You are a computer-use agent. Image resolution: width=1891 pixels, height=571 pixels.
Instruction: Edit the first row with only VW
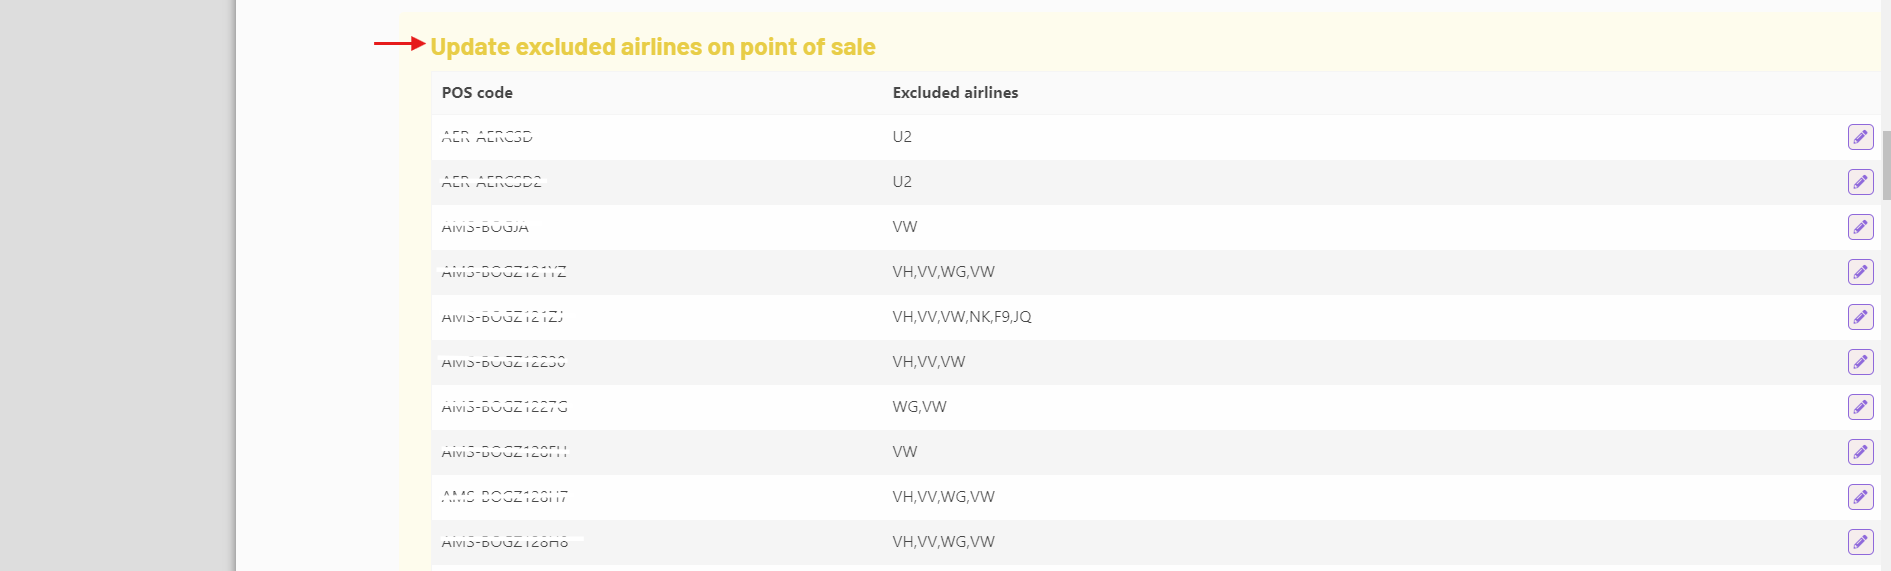click(1860, 227)
